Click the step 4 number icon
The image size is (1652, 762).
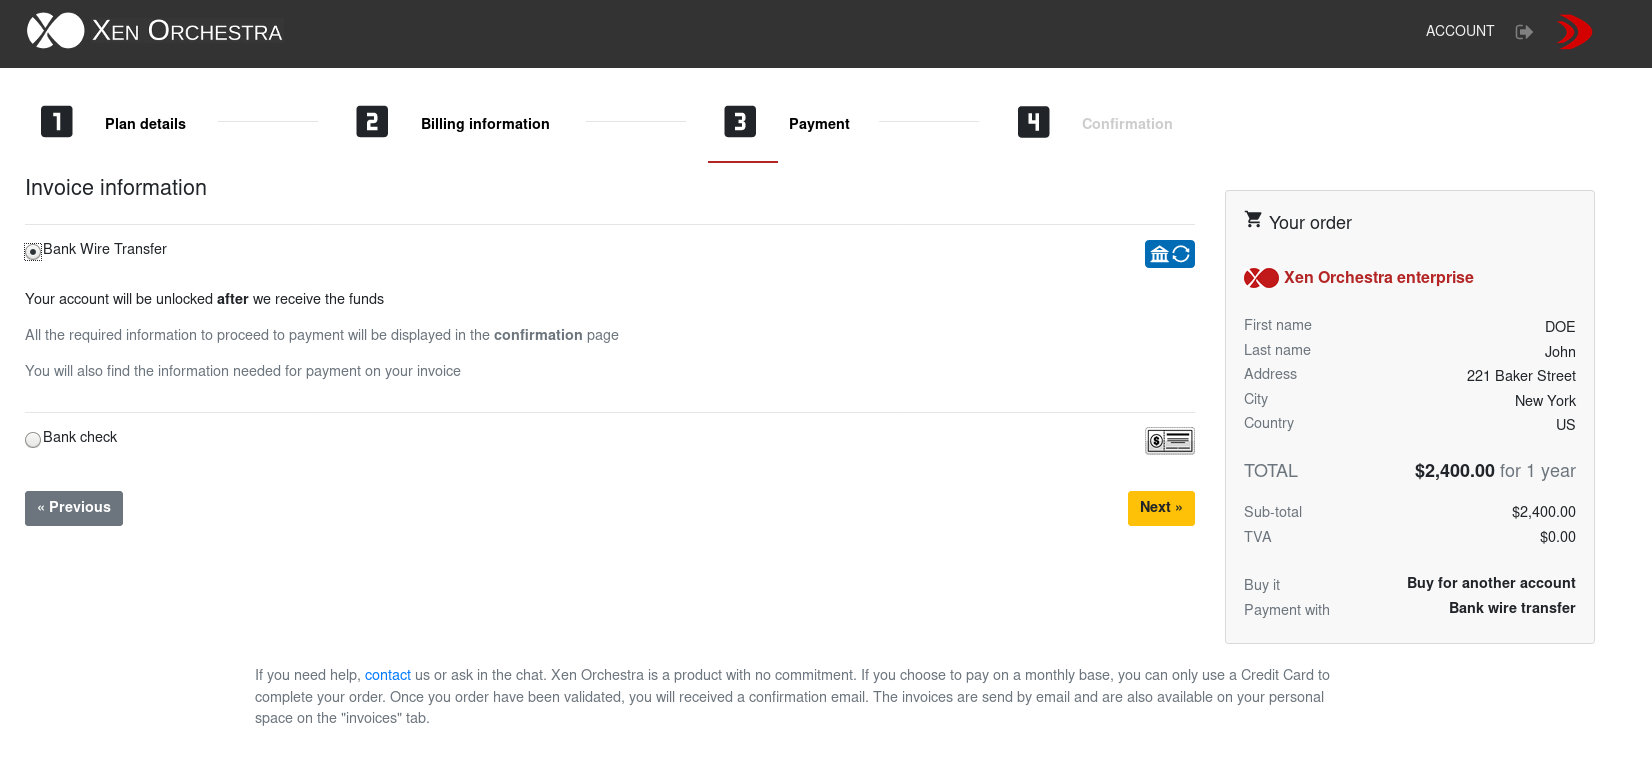tap(1034, 122)
